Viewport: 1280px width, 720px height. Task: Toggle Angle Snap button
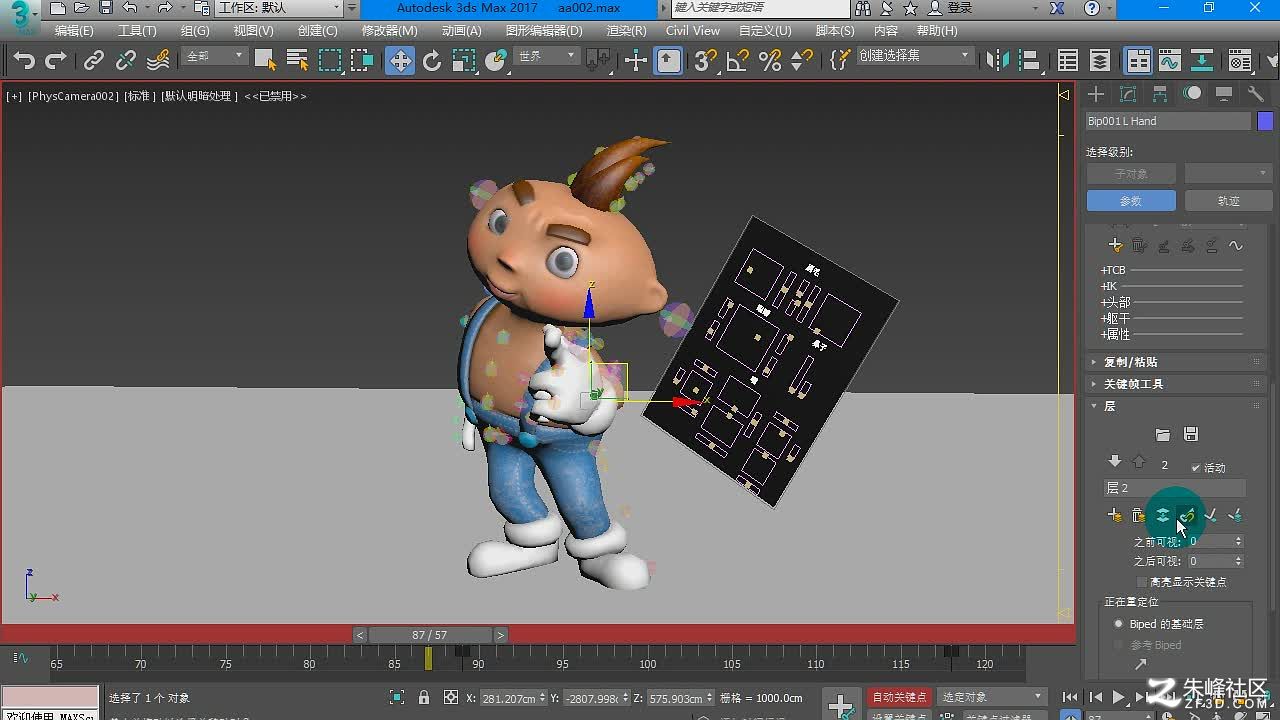[737, 61]
